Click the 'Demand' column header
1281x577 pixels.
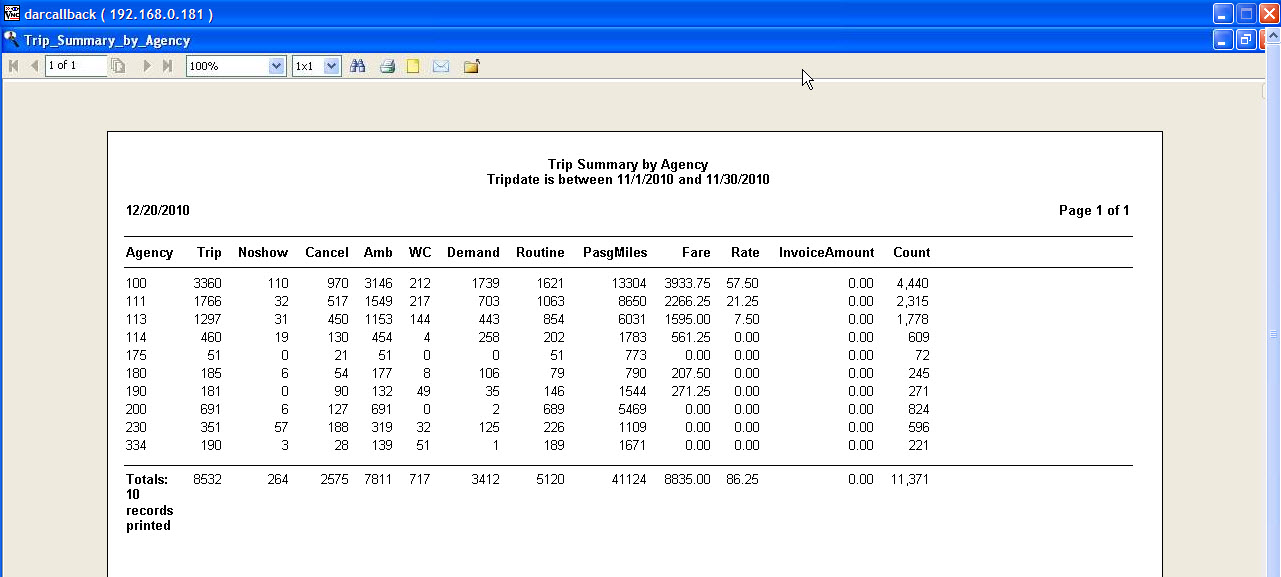(473, 253)
